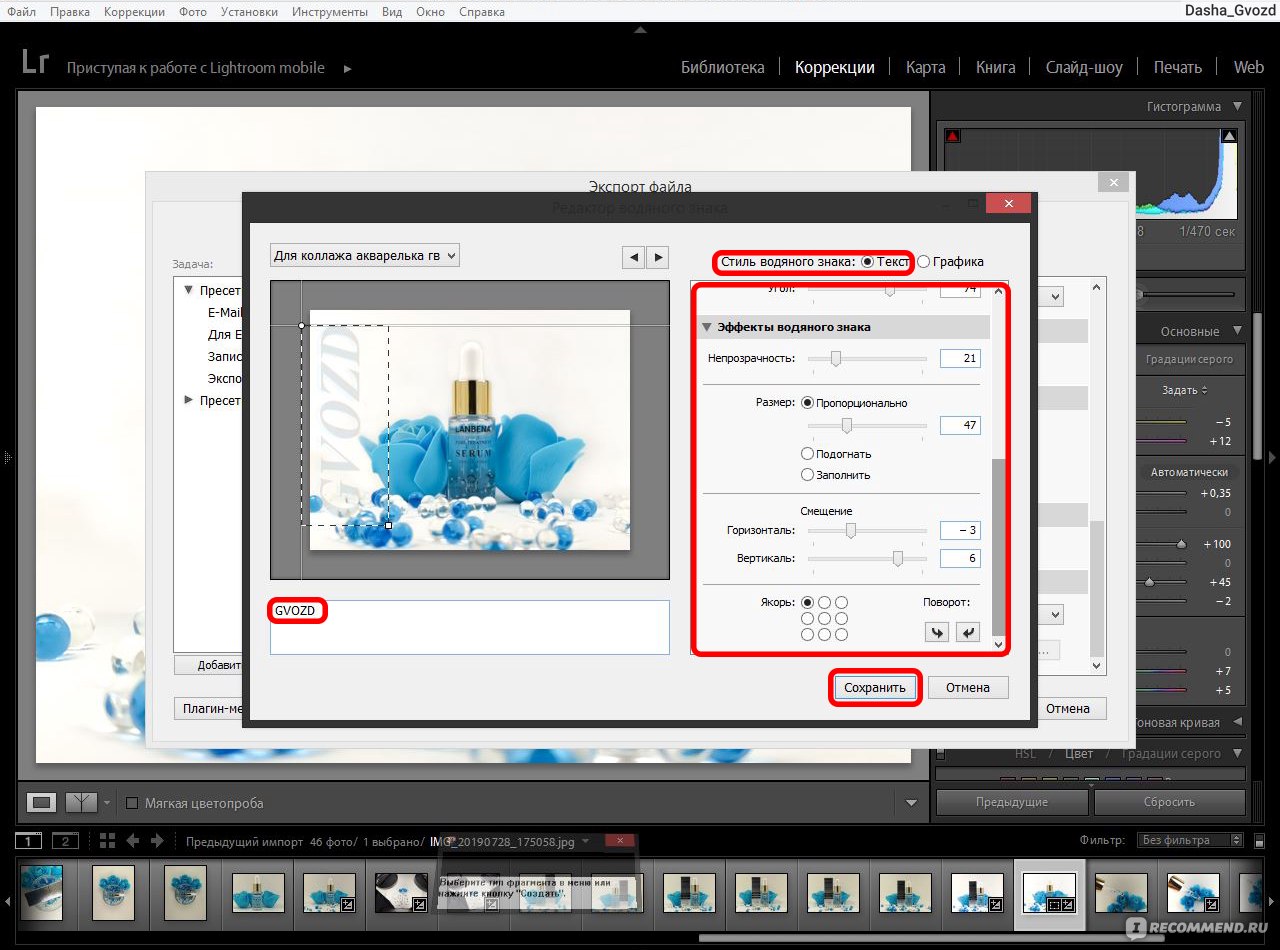1280x950 pixels.
Task: Click Автоматически tone button
Action: [x=1189, y=472]
